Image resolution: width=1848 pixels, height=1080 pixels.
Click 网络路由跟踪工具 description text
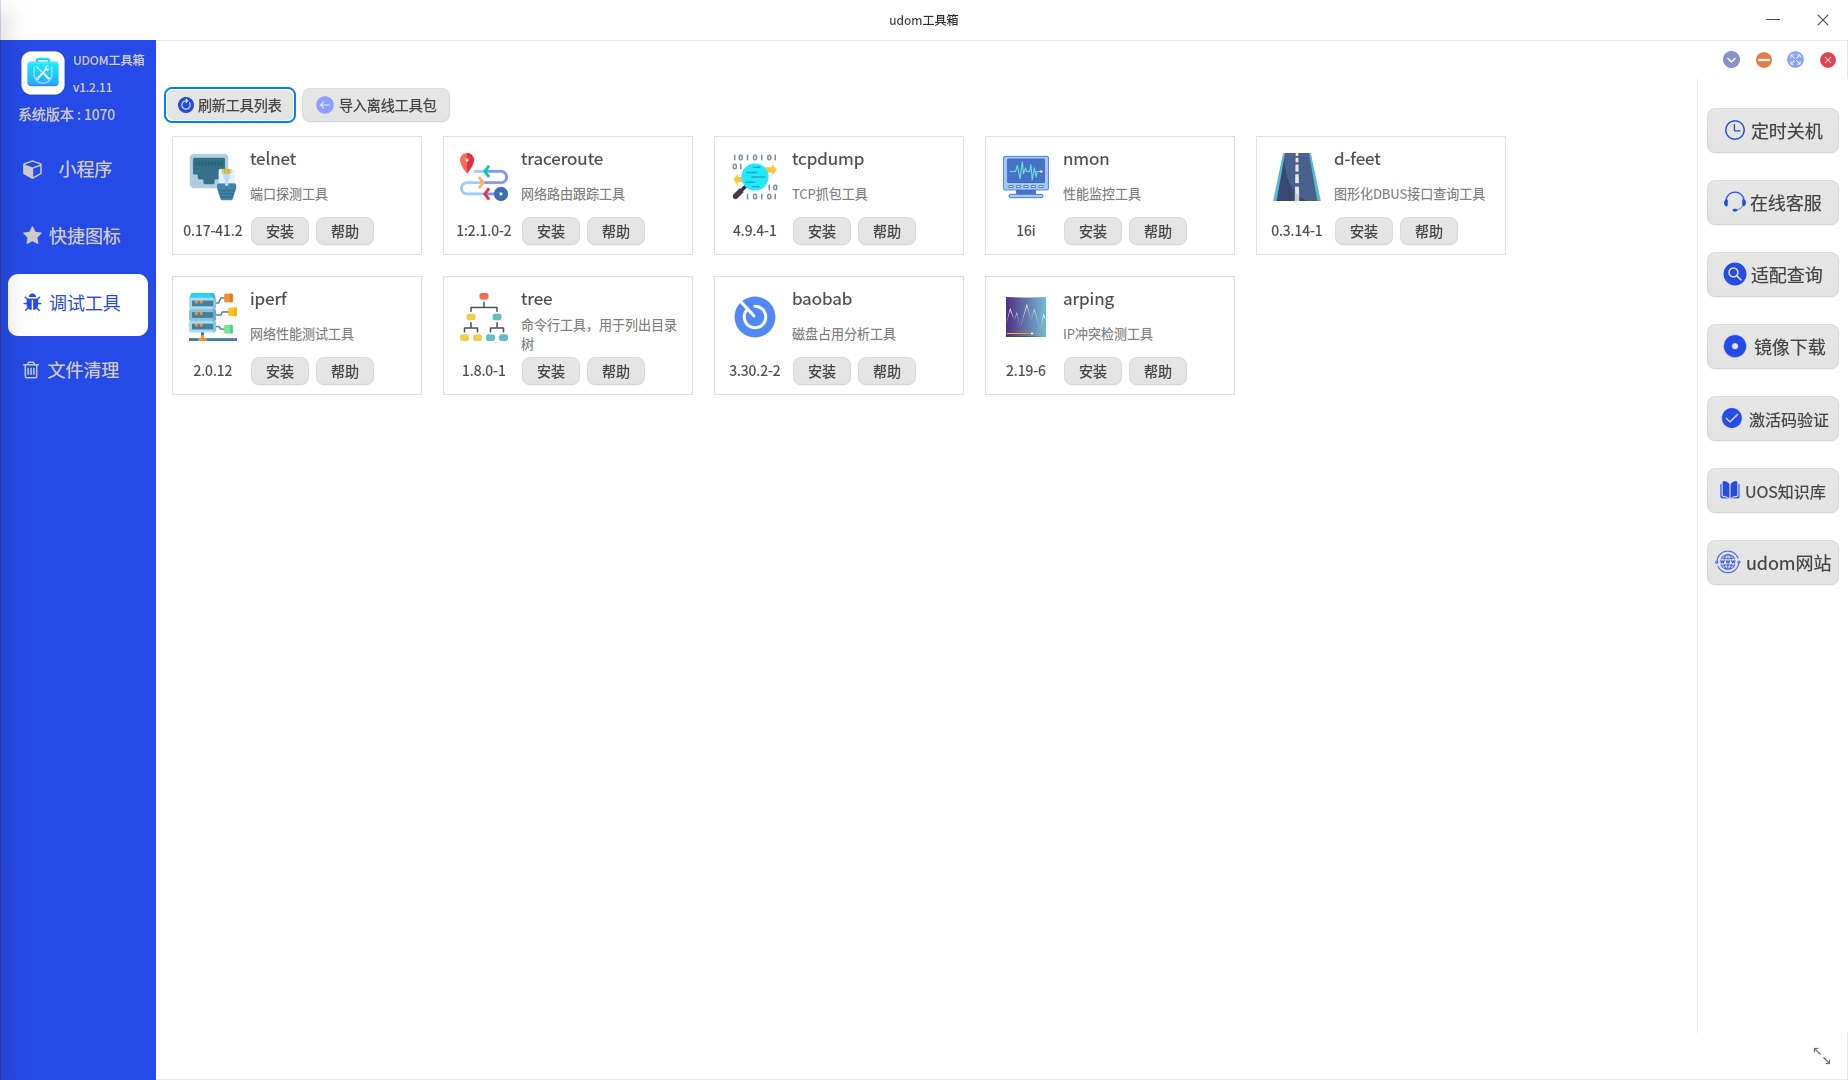[573, 194]
